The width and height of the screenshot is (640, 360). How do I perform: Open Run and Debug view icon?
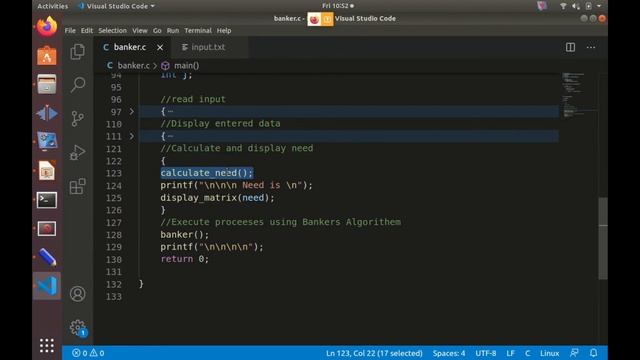(x=78, y=152)
